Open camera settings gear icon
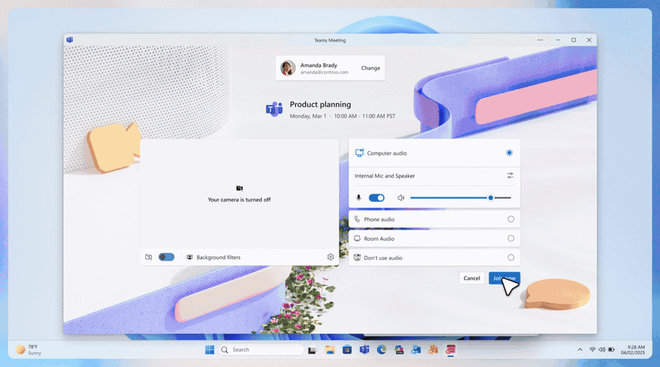 click(330, 257)
